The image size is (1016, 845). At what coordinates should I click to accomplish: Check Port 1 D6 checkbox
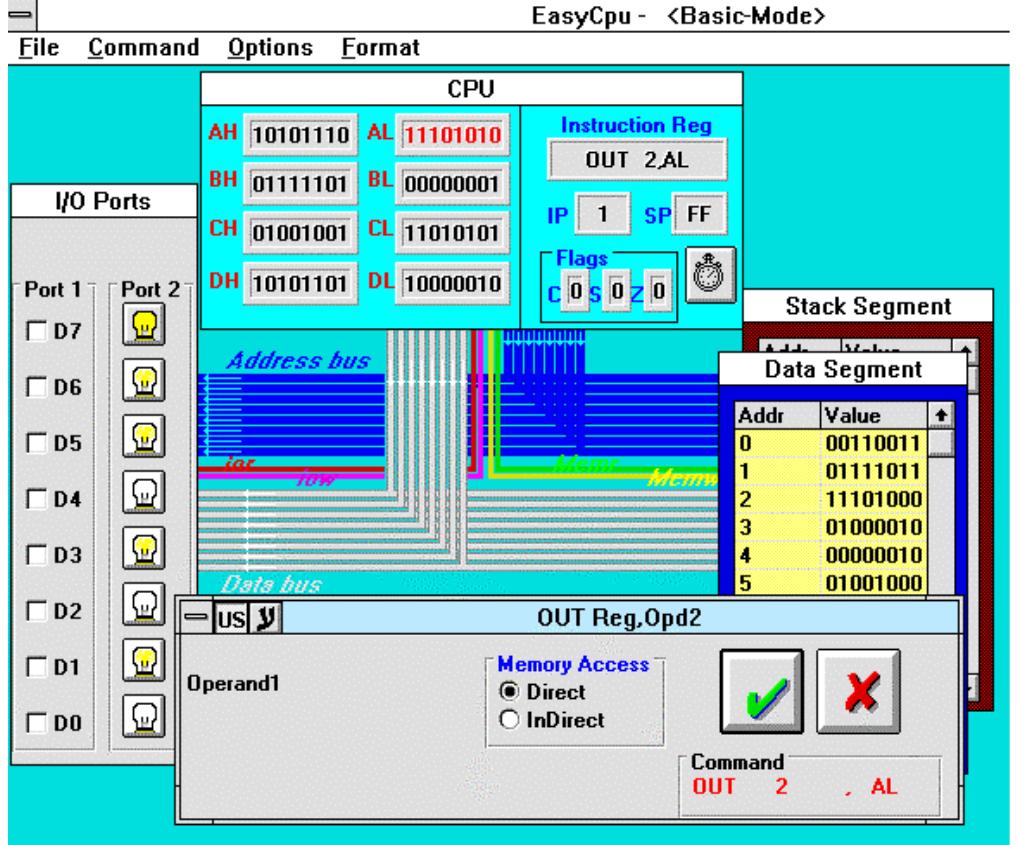point(36,387)
